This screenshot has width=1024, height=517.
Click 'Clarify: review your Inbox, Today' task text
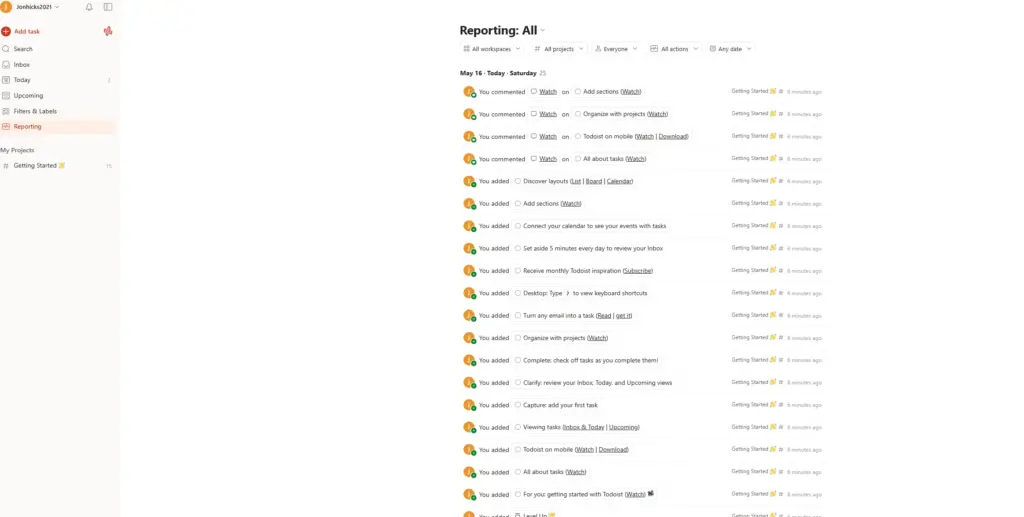[x=598, y=383]
